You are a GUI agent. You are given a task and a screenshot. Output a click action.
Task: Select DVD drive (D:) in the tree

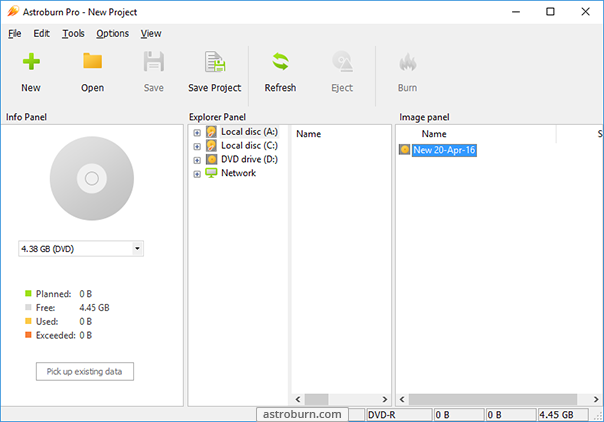249,159
